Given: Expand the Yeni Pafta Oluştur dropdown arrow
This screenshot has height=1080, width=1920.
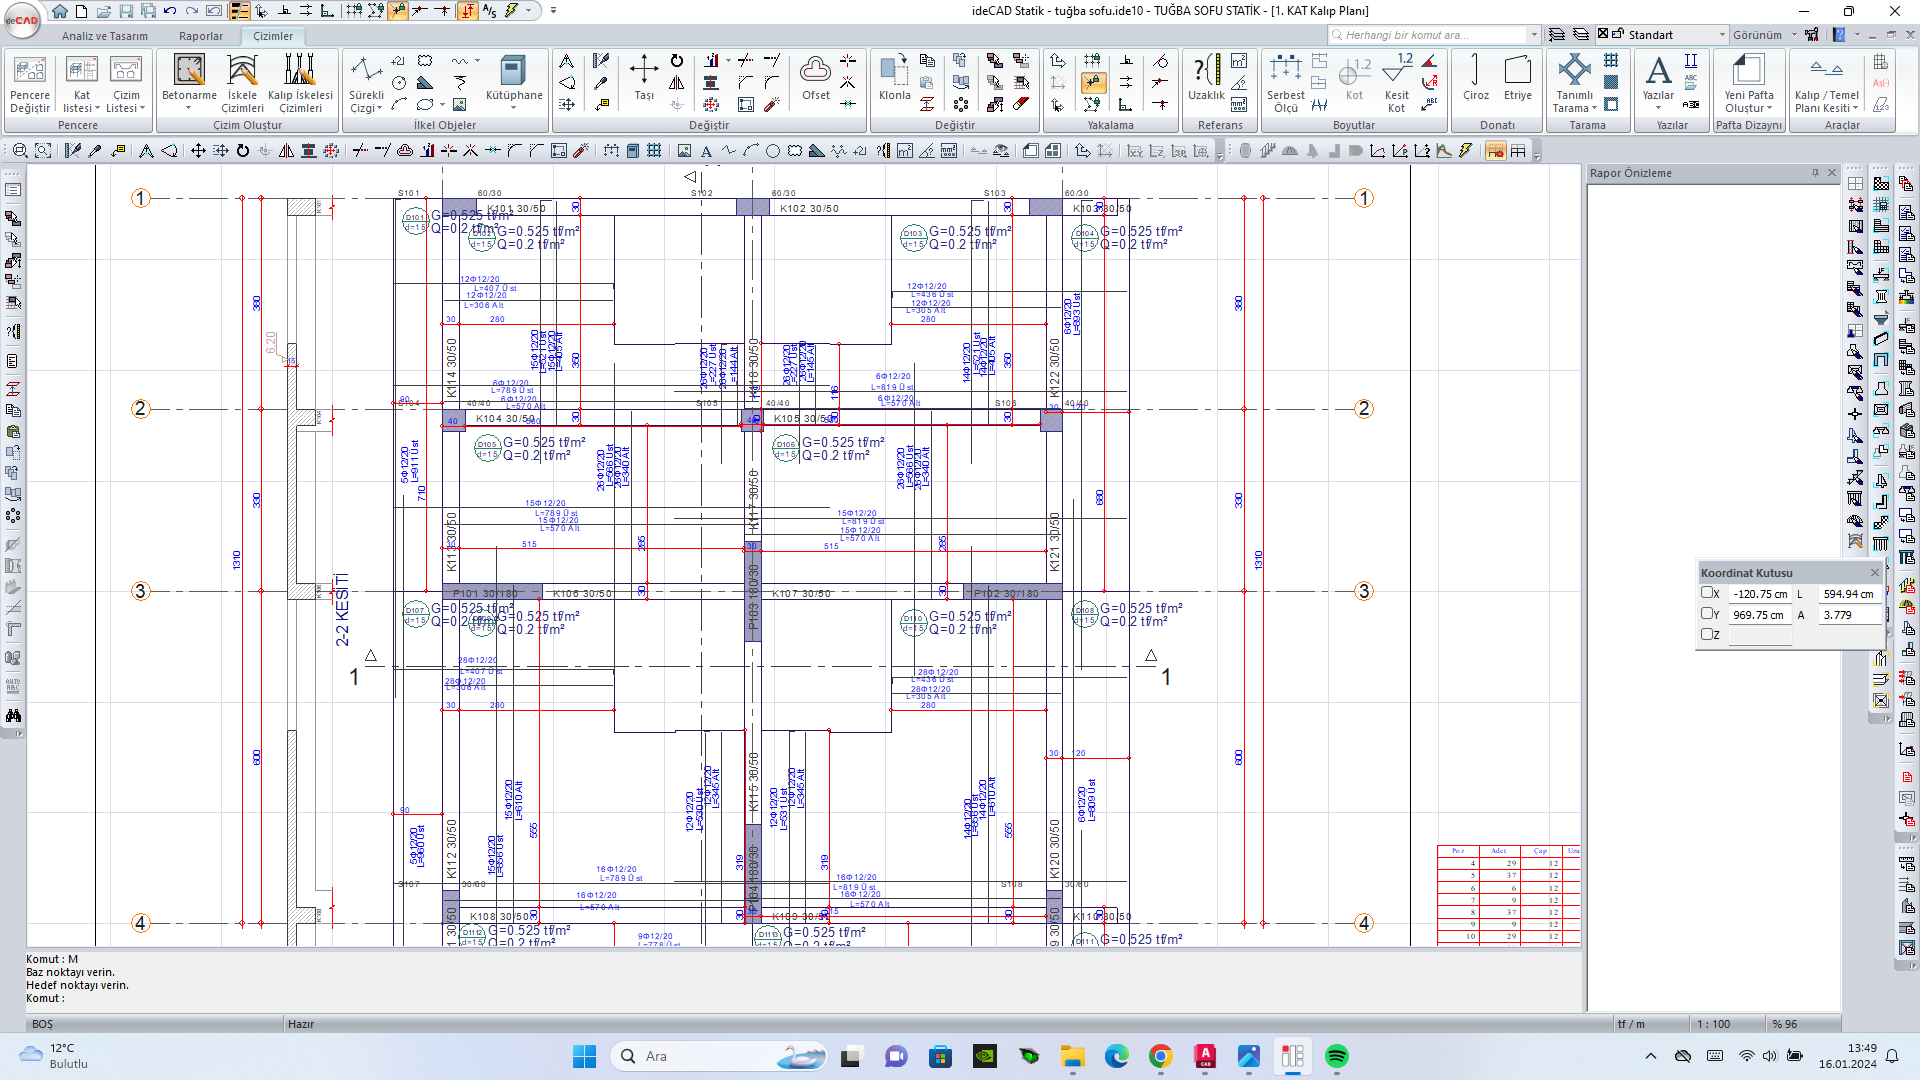Looking at the screenshot, I should tap(1770, 109).
